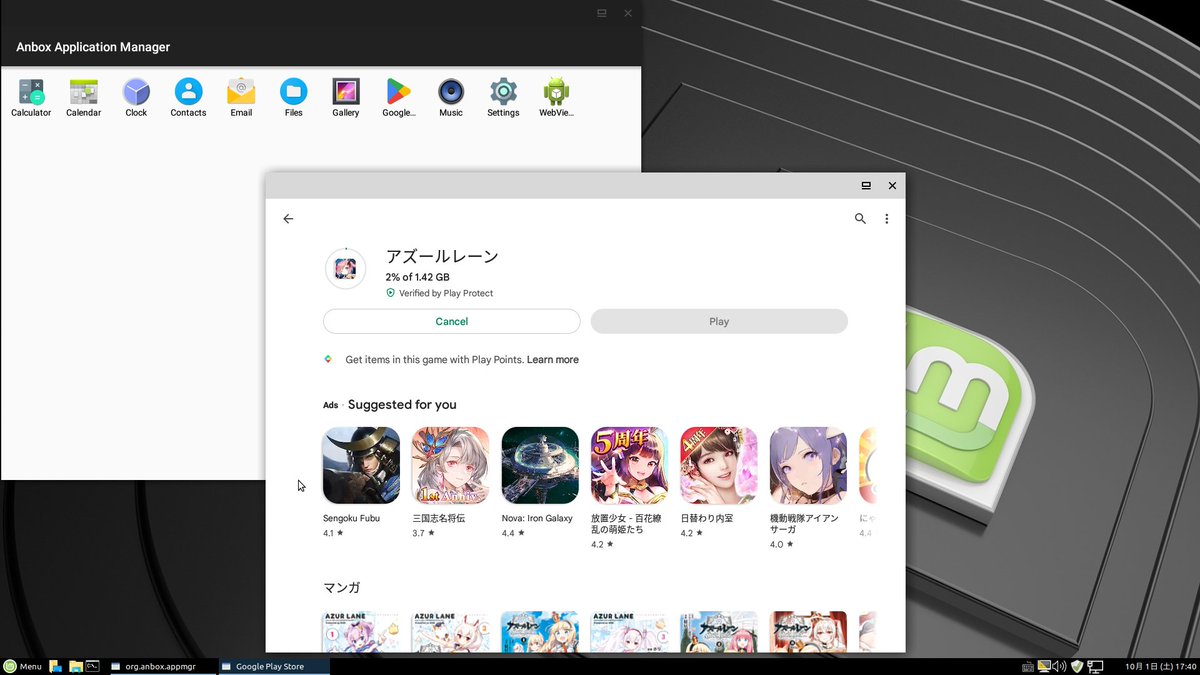
Task: Click the Verified by Play Protect shield
Action: tap(391, 293)
